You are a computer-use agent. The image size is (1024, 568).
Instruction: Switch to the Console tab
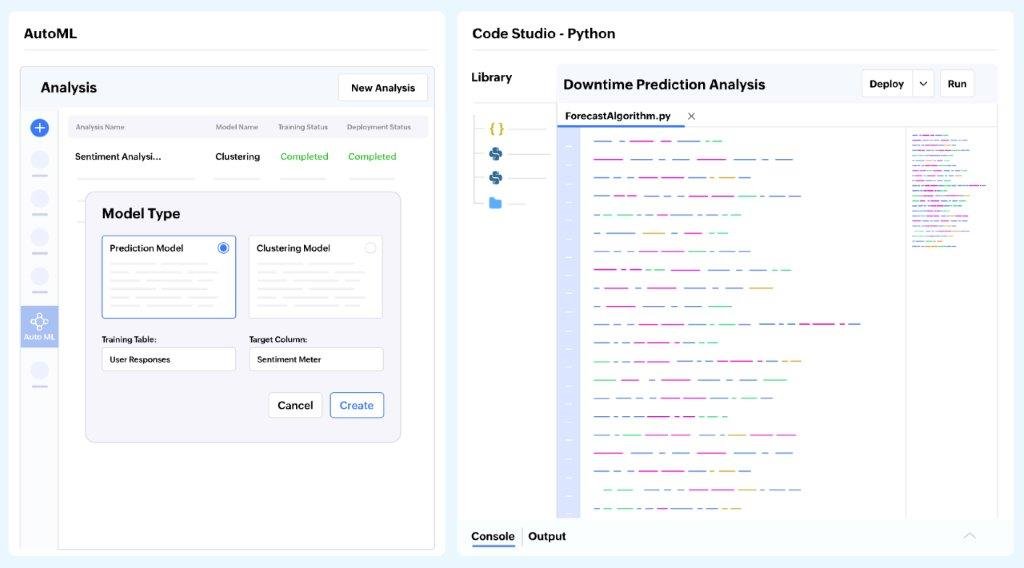pos(493,537)
